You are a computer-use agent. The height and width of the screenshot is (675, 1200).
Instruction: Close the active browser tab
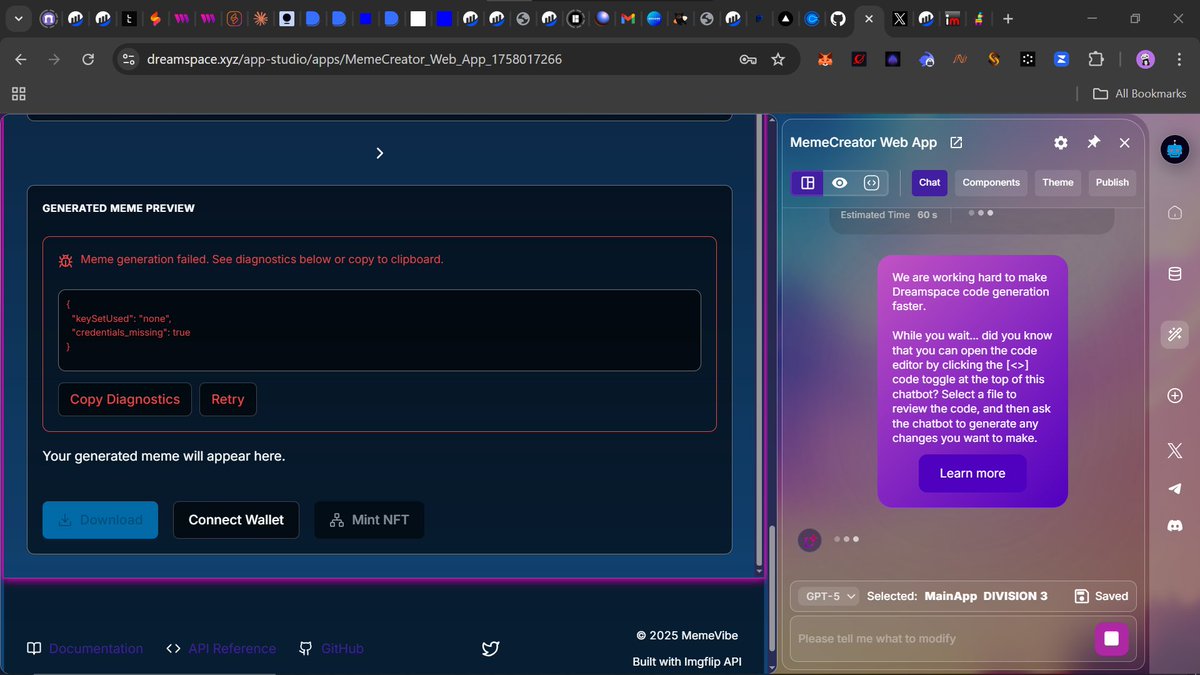(868, 18)
